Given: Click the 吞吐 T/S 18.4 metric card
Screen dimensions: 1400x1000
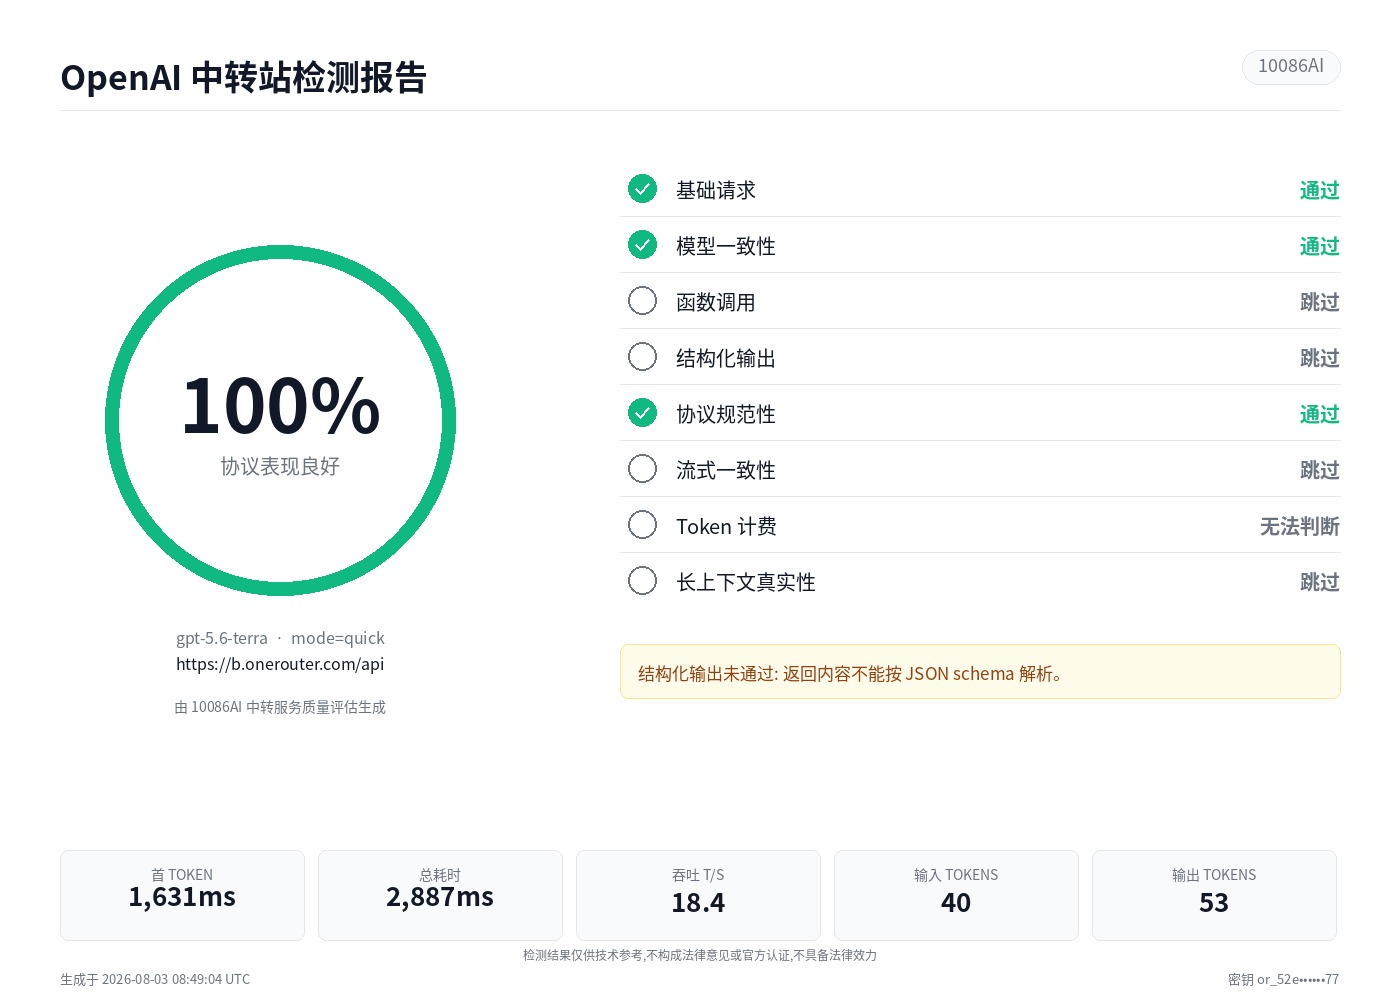Looking at the screenshot, I should coord(698,895).
